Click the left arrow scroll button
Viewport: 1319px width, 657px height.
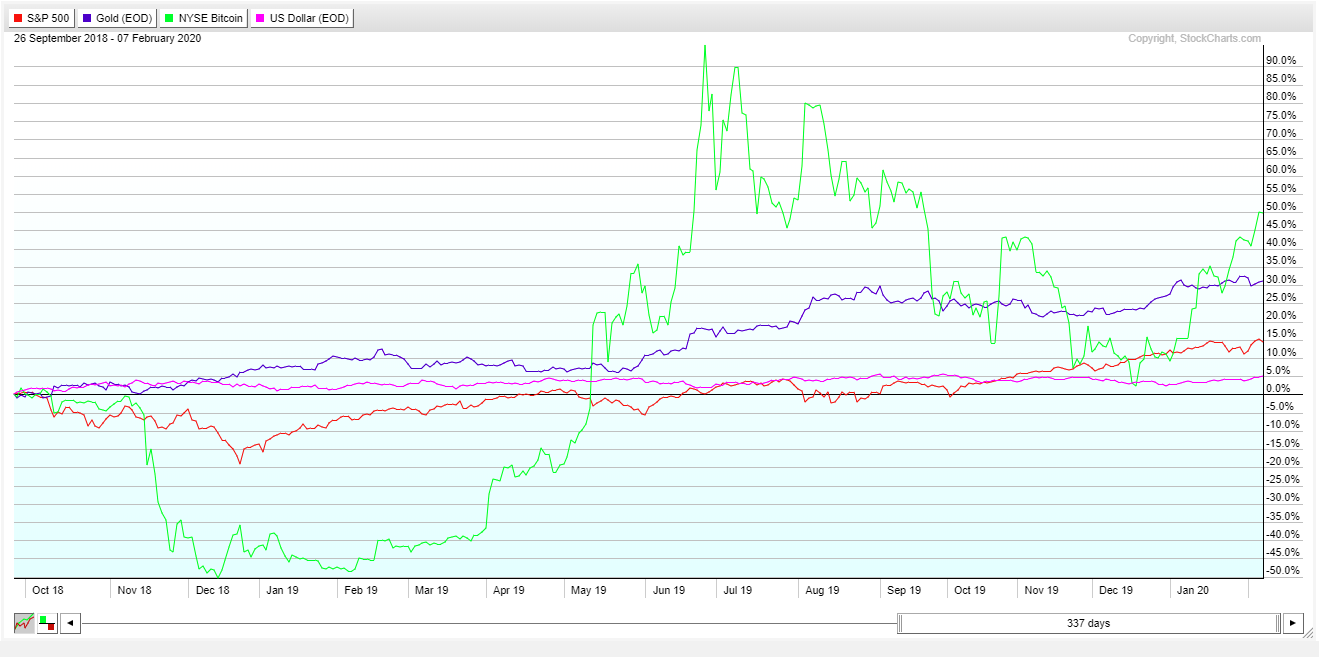(71, 623)
